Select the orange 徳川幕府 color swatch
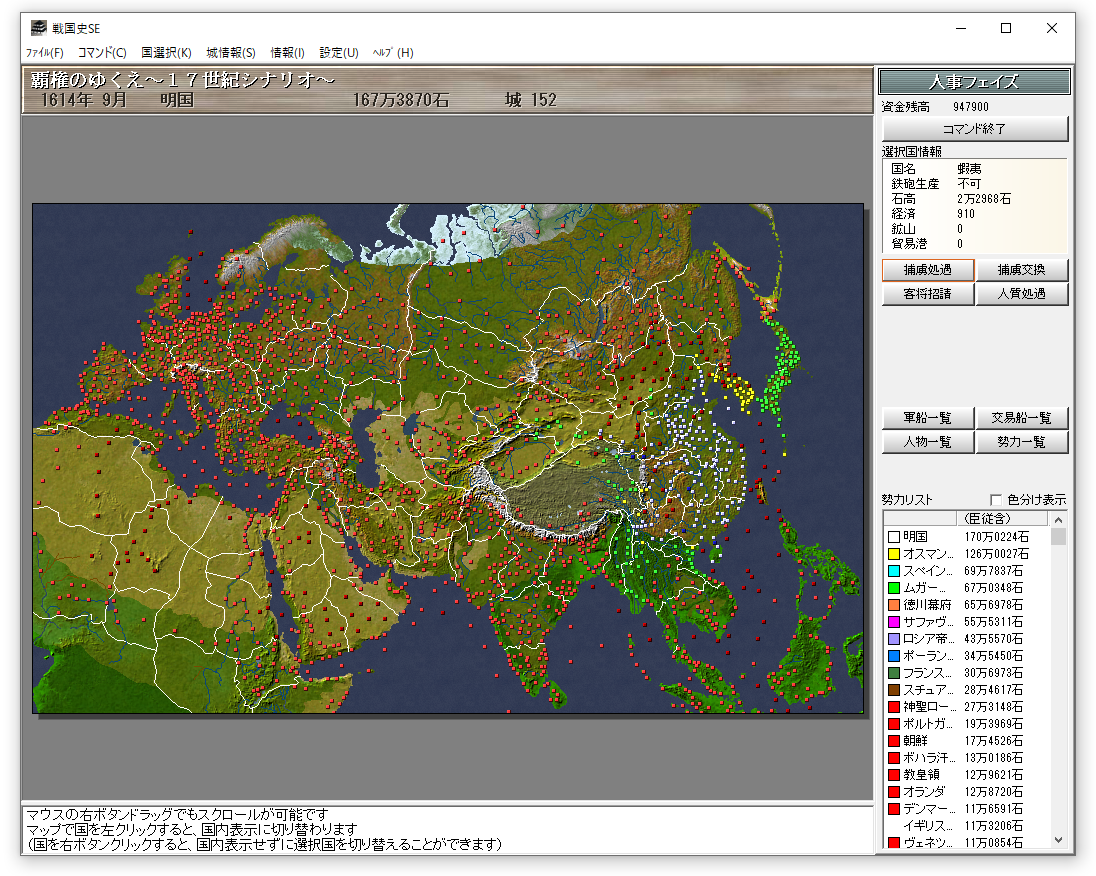The height and width of the screenshot is (876, 1096). pos(894,605)
